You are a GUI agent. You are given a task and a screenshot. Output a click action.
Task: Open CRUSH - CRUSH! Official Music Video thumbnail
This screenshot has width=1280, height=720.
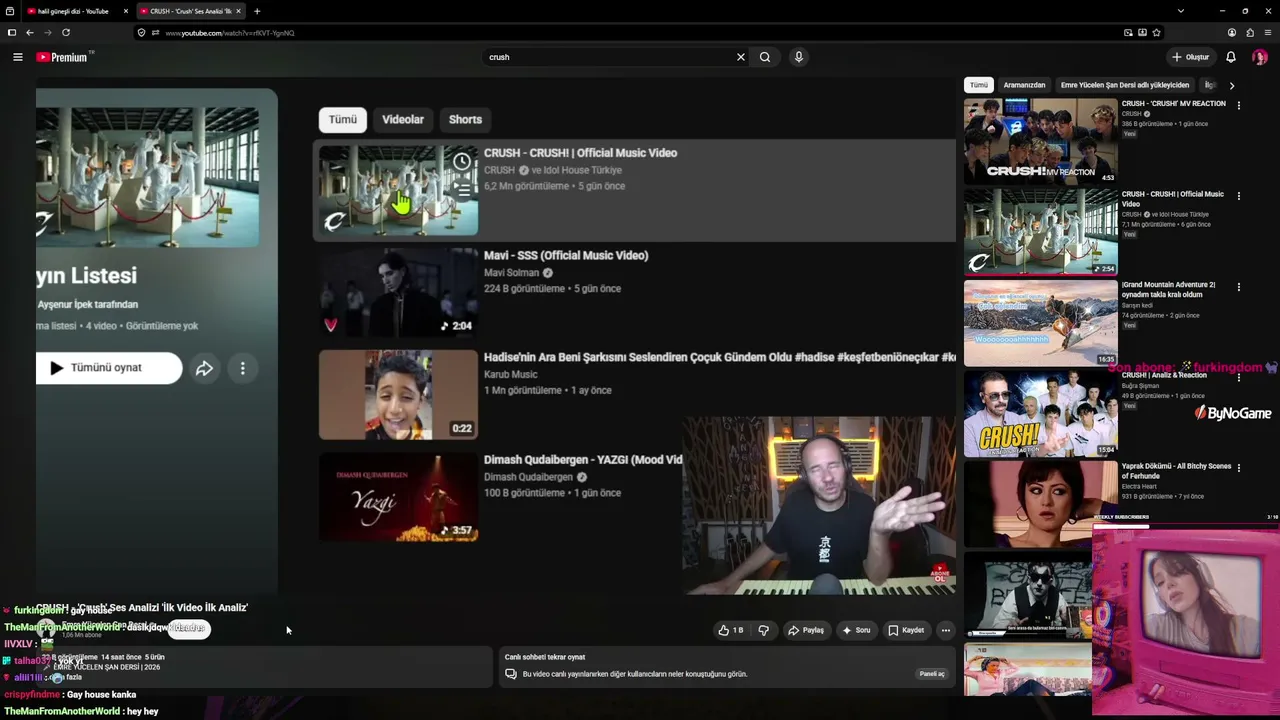point(398,191)
